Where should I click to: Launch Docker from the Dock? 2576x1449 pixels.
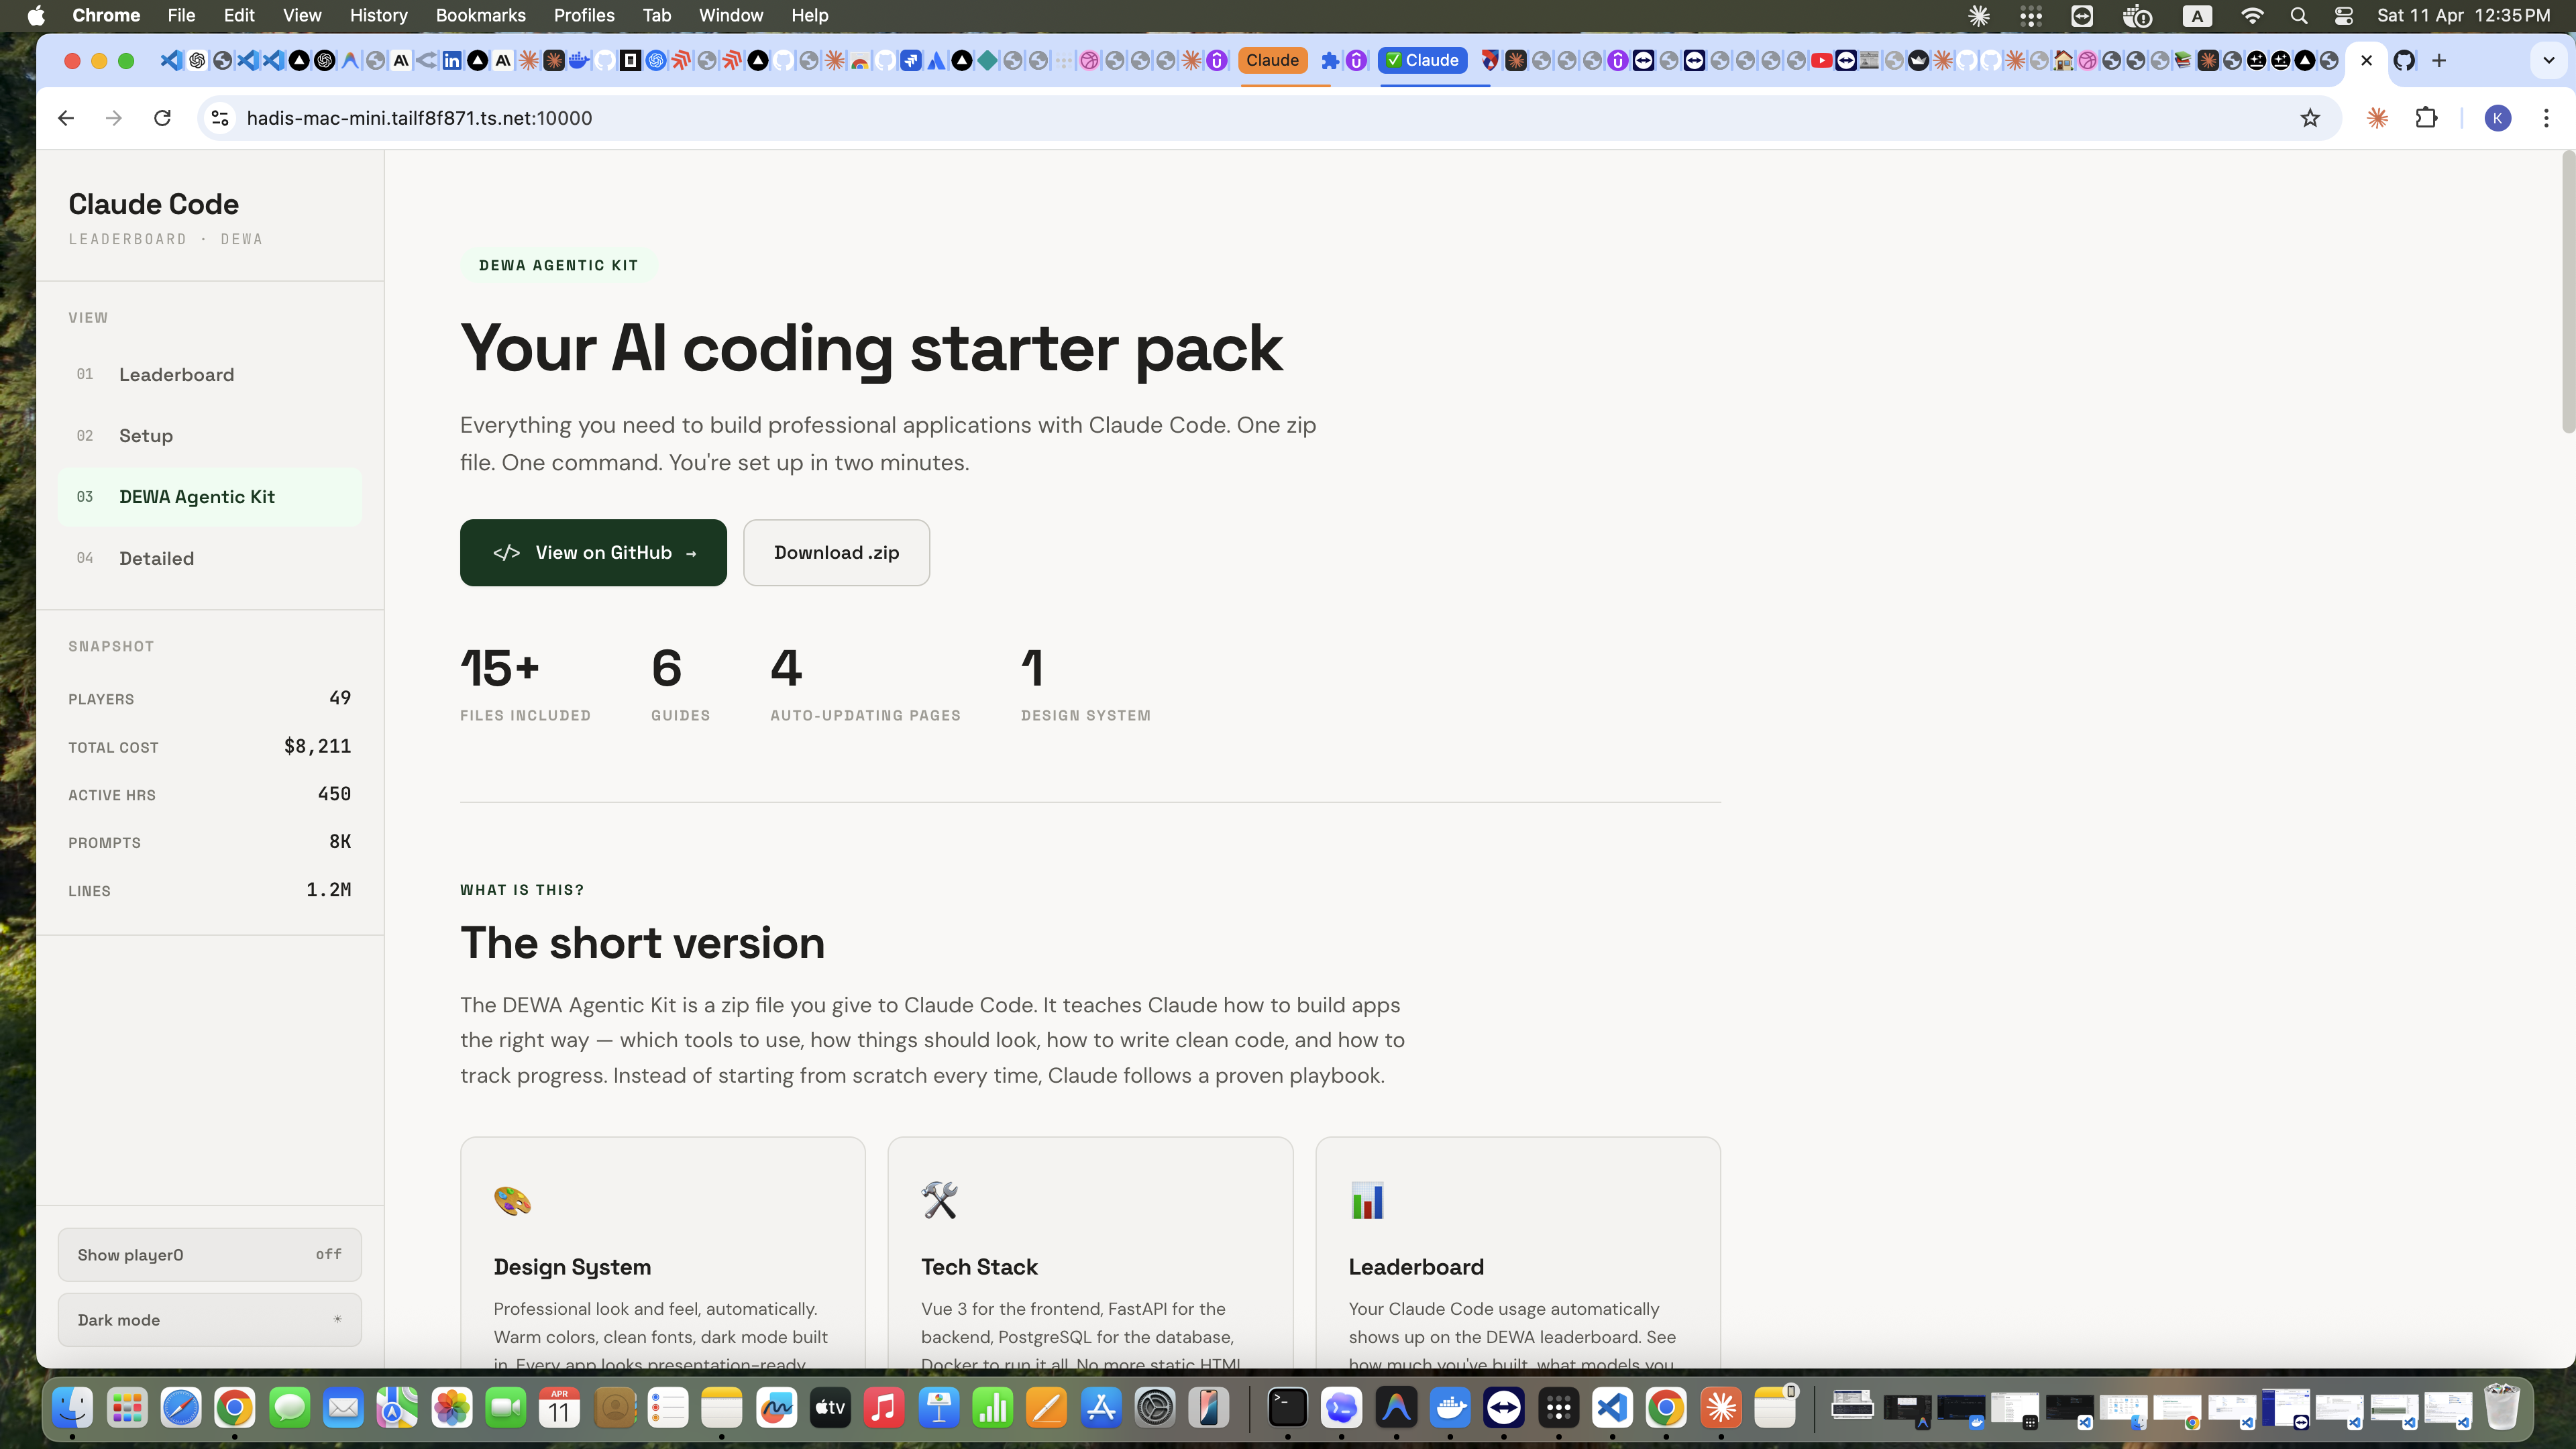[1450, 1408]
